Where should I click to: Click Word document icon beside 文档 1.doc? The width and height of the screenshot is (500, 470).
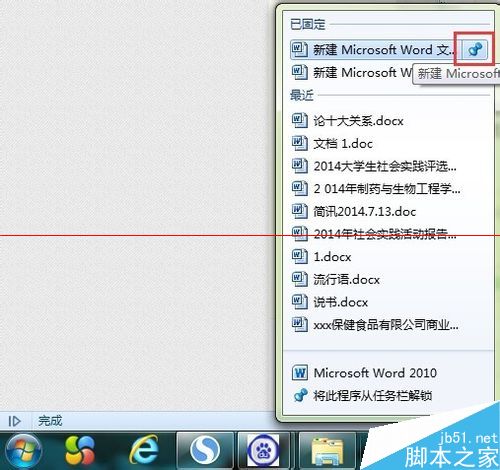coord(300,143)
